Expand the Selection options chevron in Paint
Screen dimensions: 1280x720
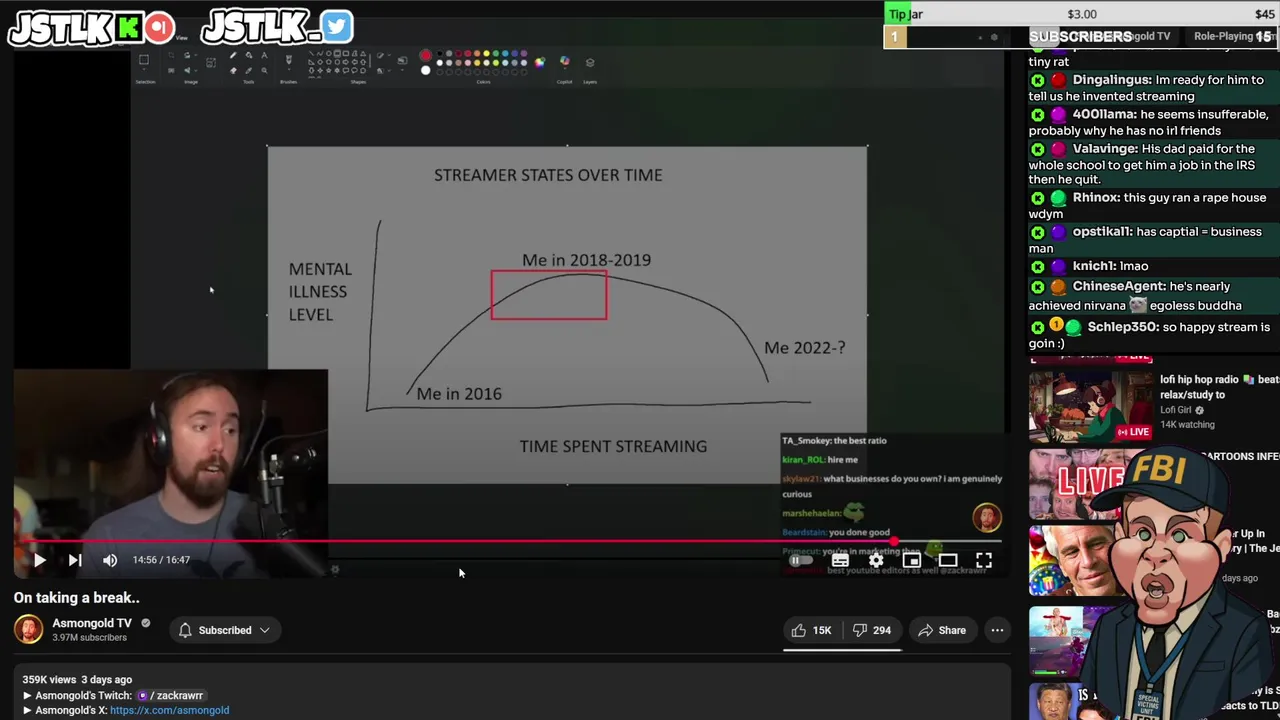pos(144,70)
